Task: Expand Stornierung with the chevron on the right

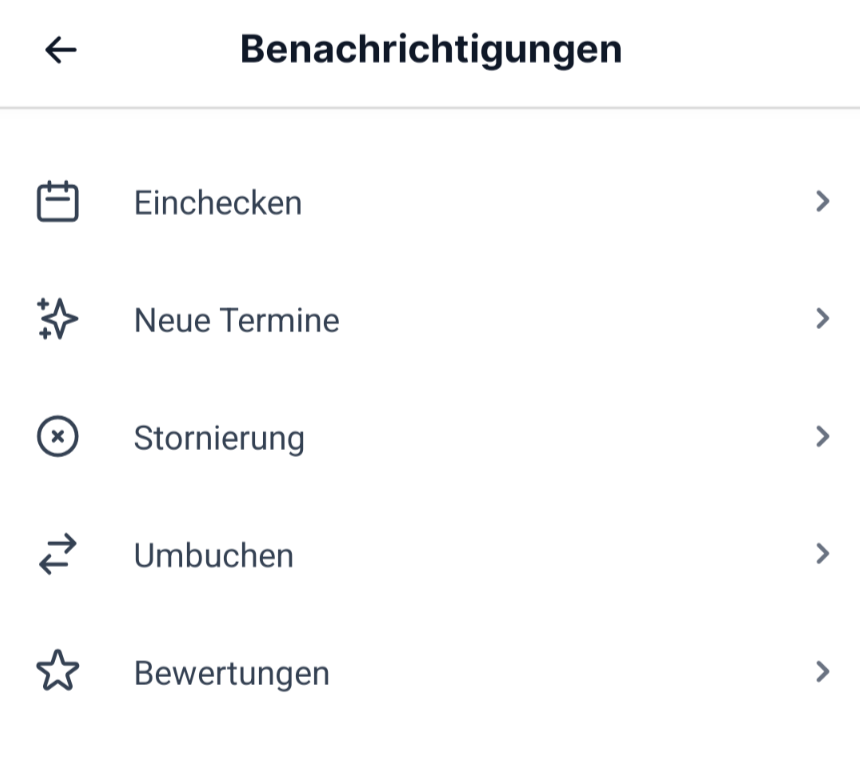Action: (822, 437)
